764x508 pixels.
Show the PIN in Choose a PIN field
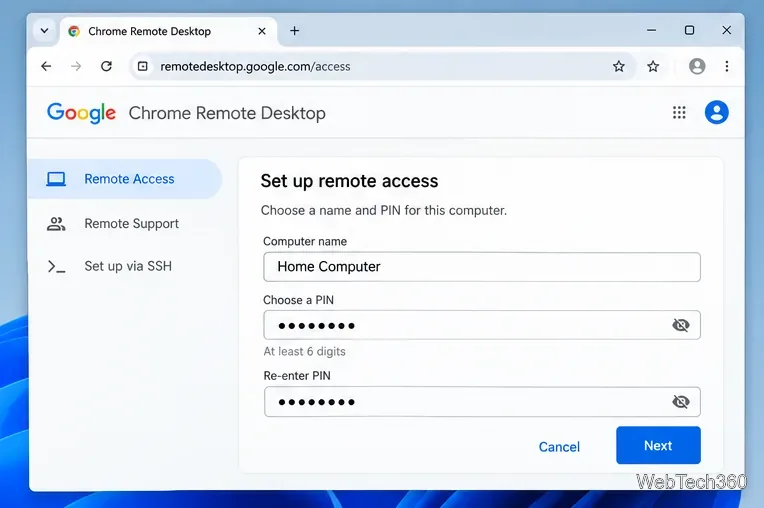point(681,325)
